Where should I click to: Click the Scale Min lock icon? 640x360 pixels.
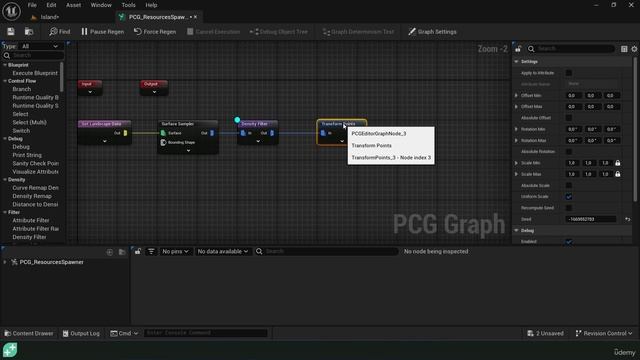pyautogui.click(x=618, y=163)
